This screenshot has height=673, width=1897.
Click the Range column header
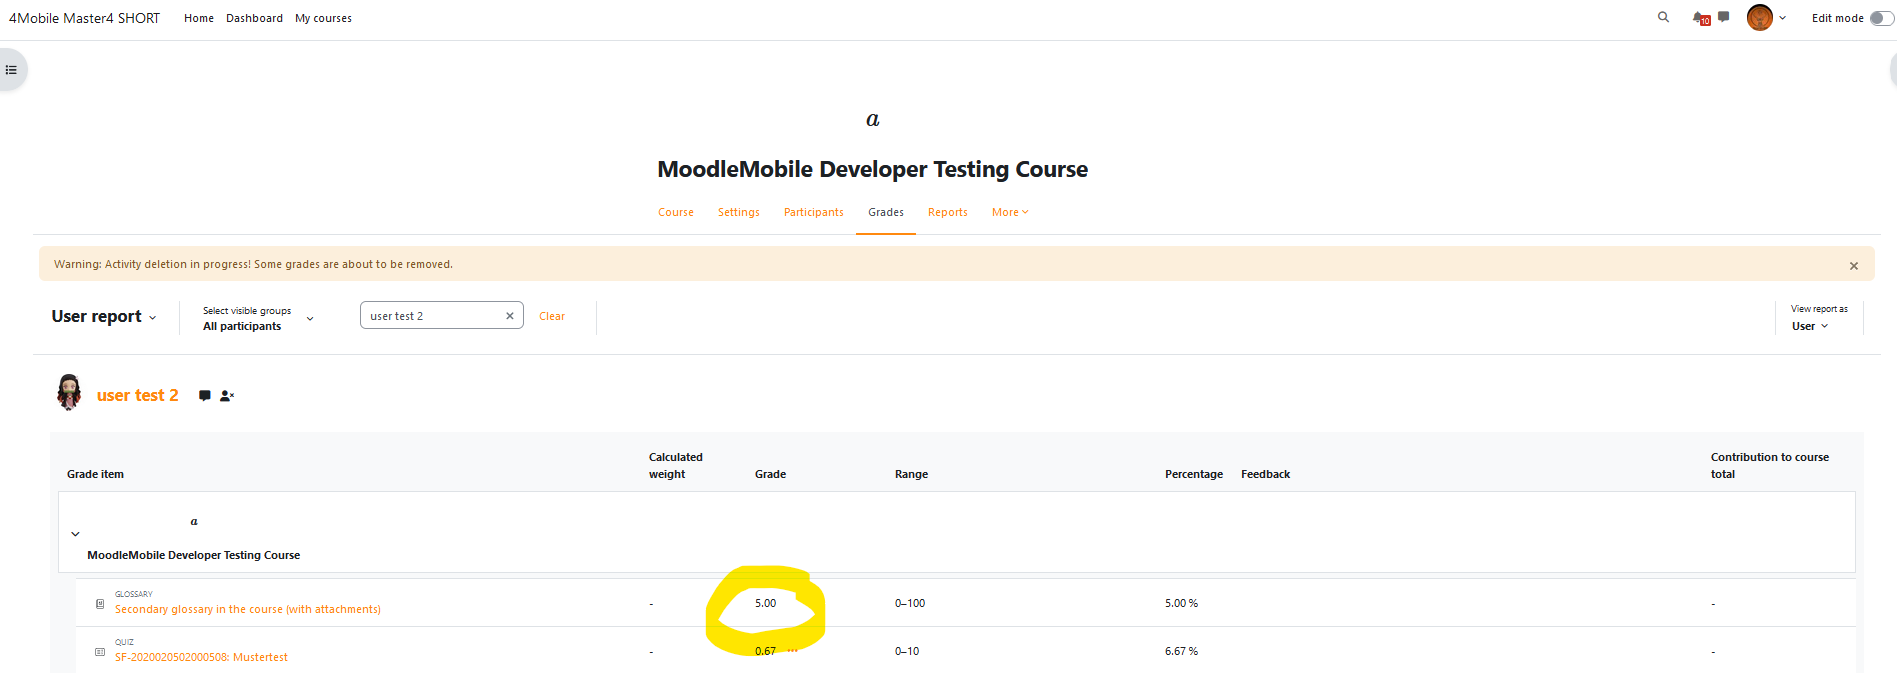click(911, 474)
